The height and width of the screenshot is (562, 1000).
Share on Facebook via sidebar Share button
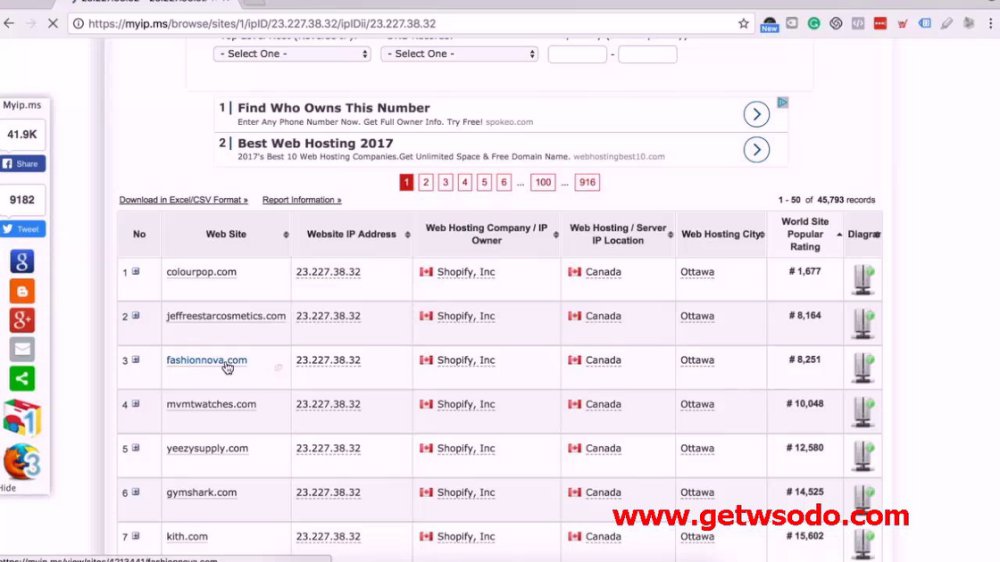22,164
